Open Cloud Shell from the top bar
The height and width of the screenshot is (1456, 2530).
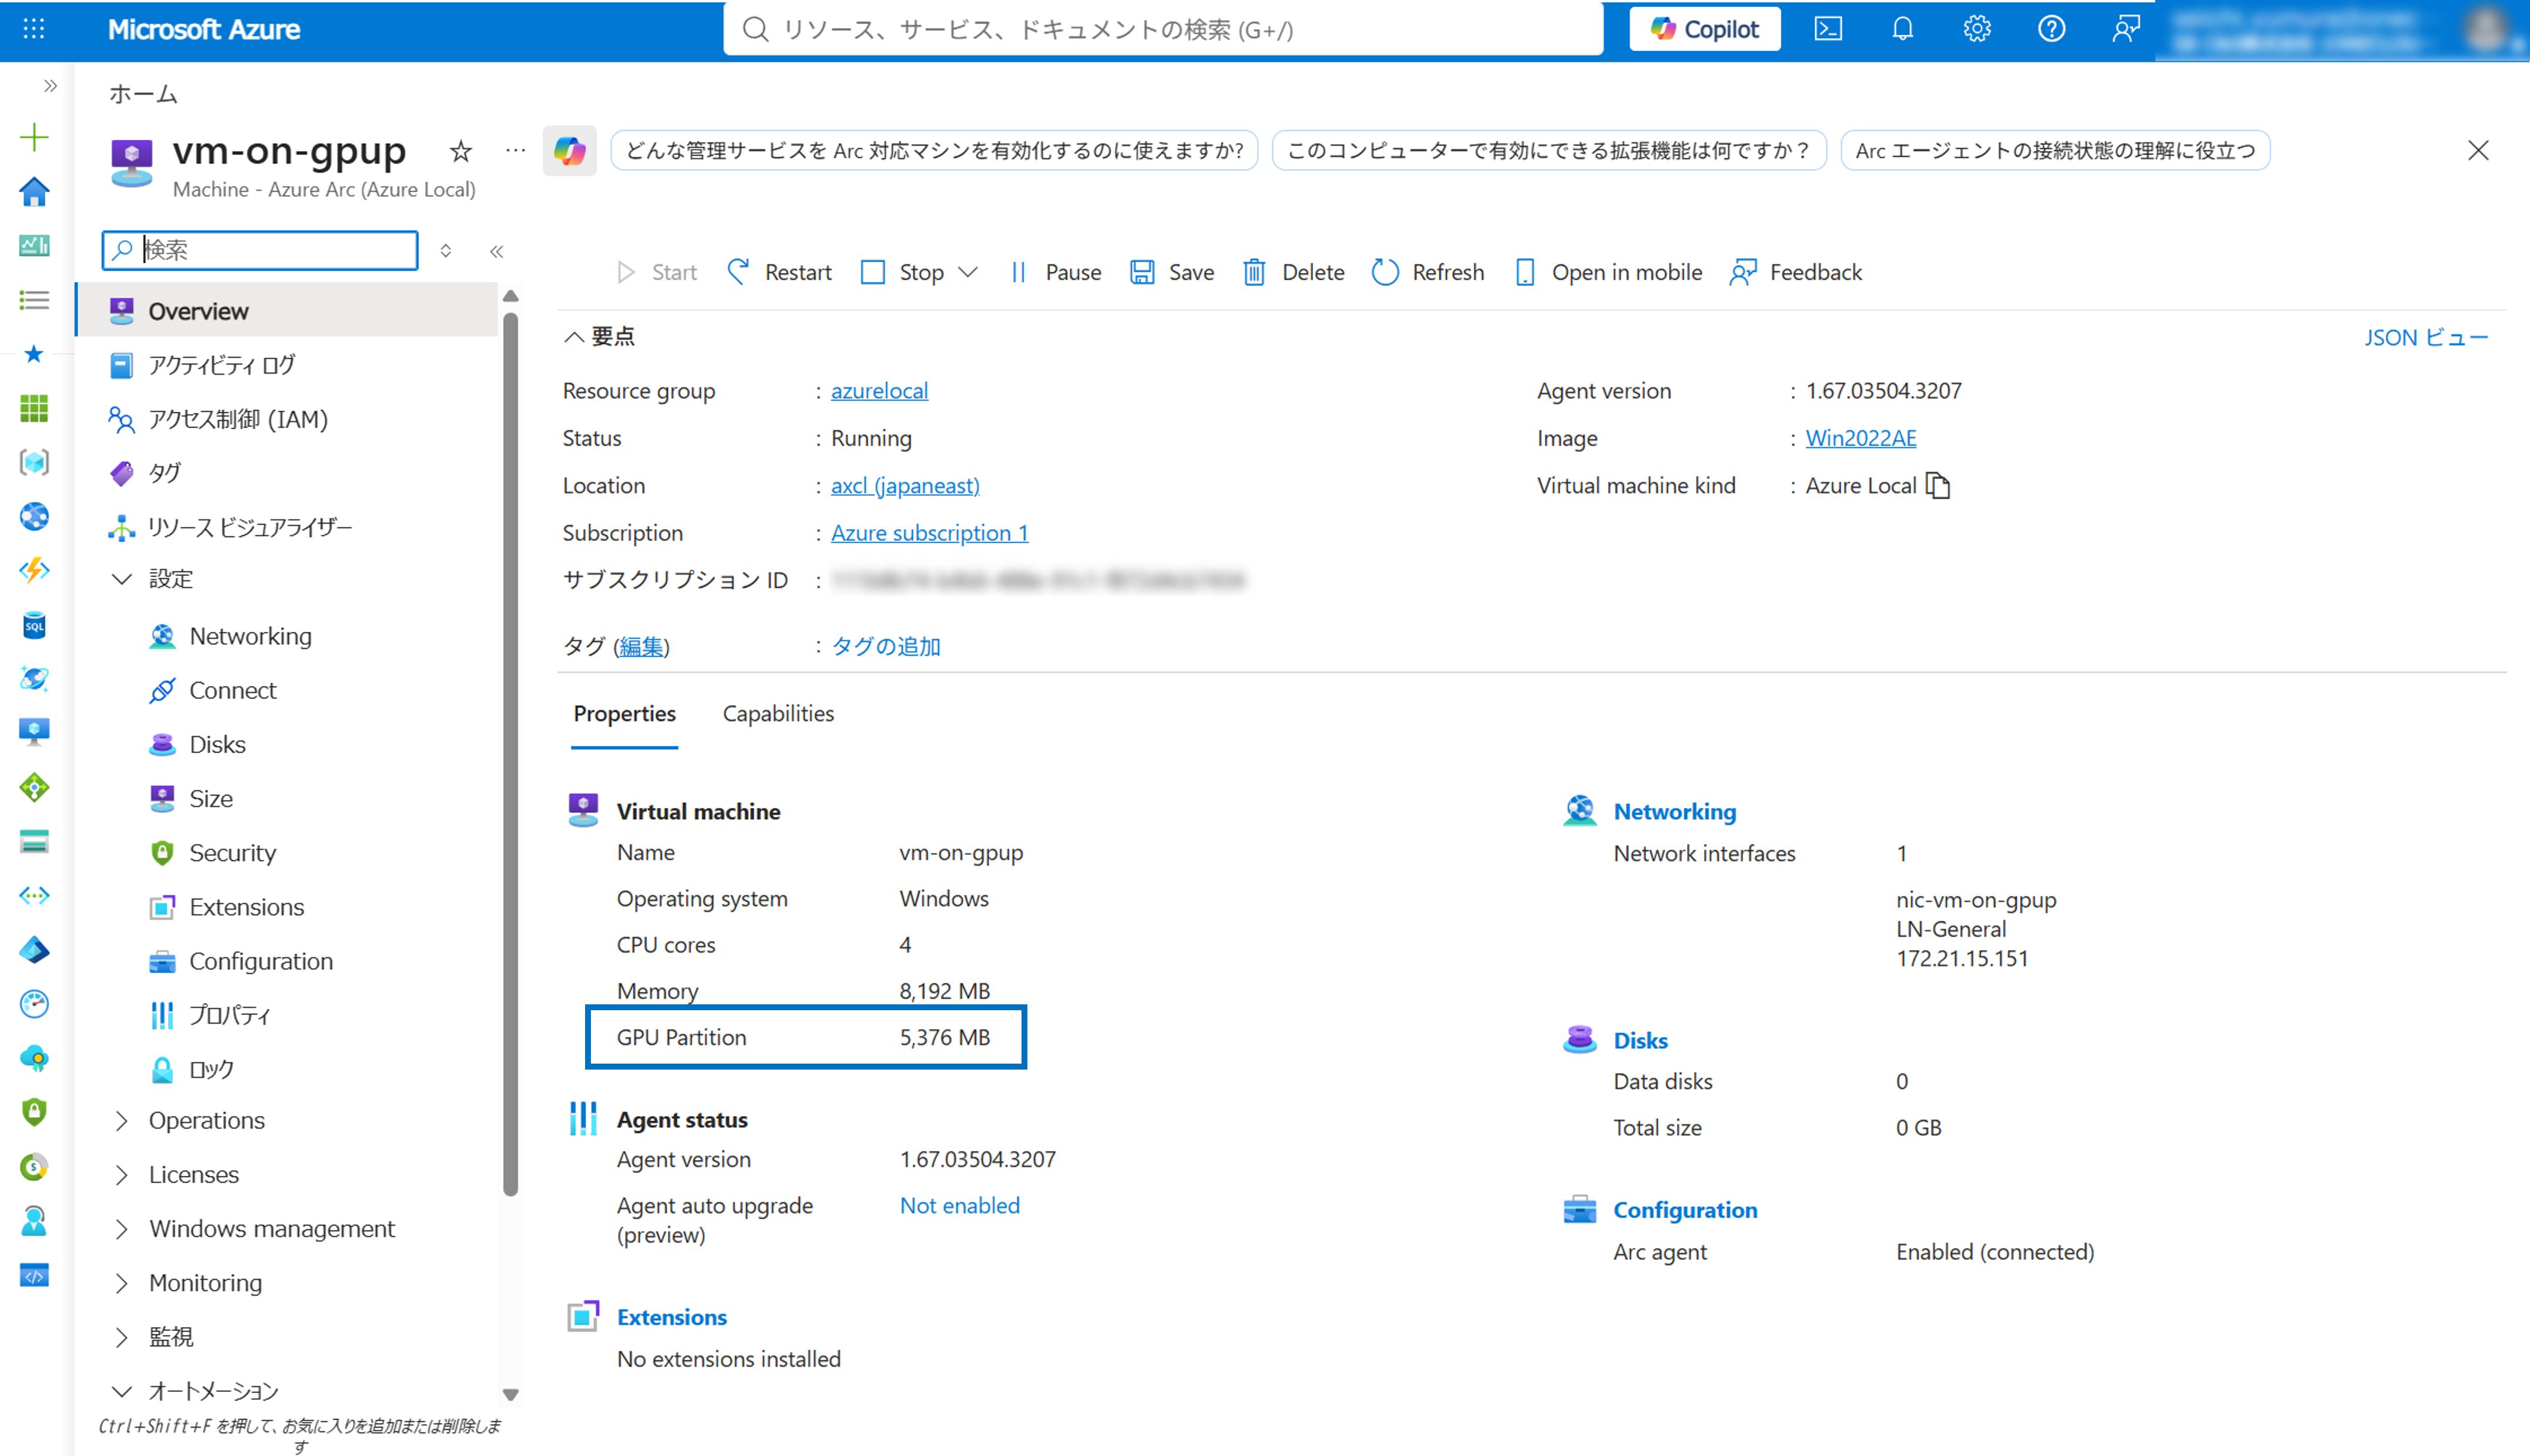(x=1828, y=29)
